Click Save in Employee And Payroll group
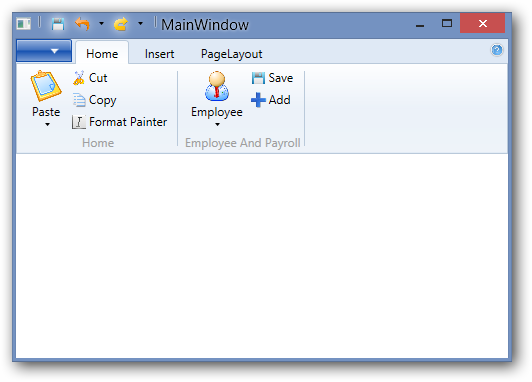This screenshot has width=532, height=382. [272, 78]
